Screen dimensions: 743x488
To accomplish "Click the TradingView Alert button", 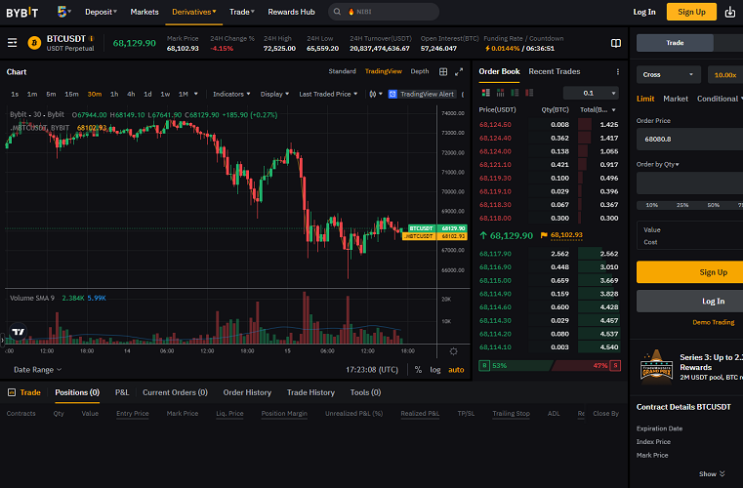I will tap(422, 94).
